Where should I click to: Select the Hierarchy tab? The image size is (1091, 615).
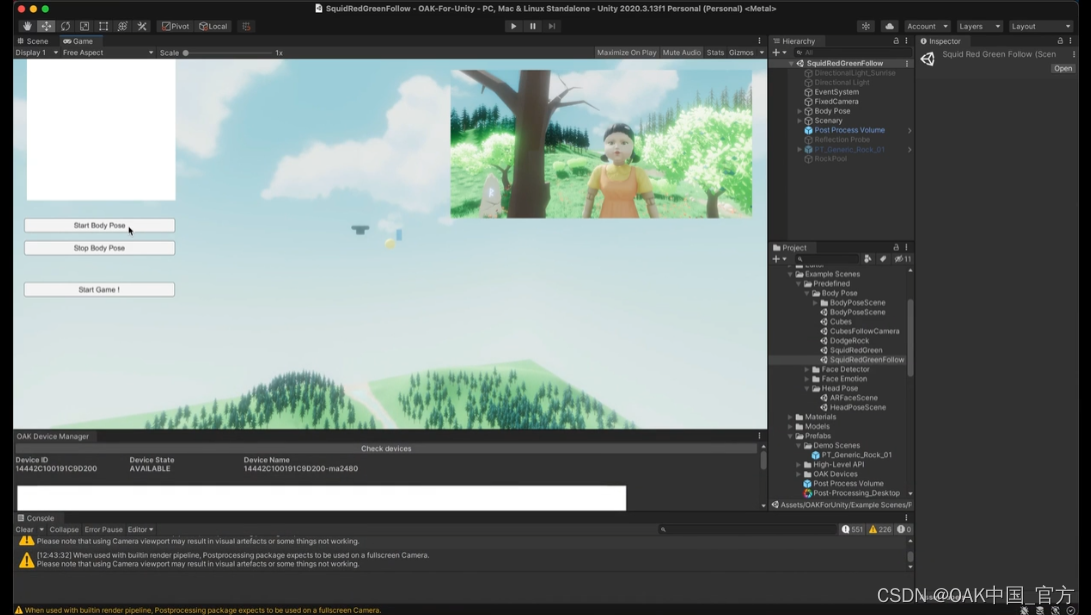[x=794, y=41]
